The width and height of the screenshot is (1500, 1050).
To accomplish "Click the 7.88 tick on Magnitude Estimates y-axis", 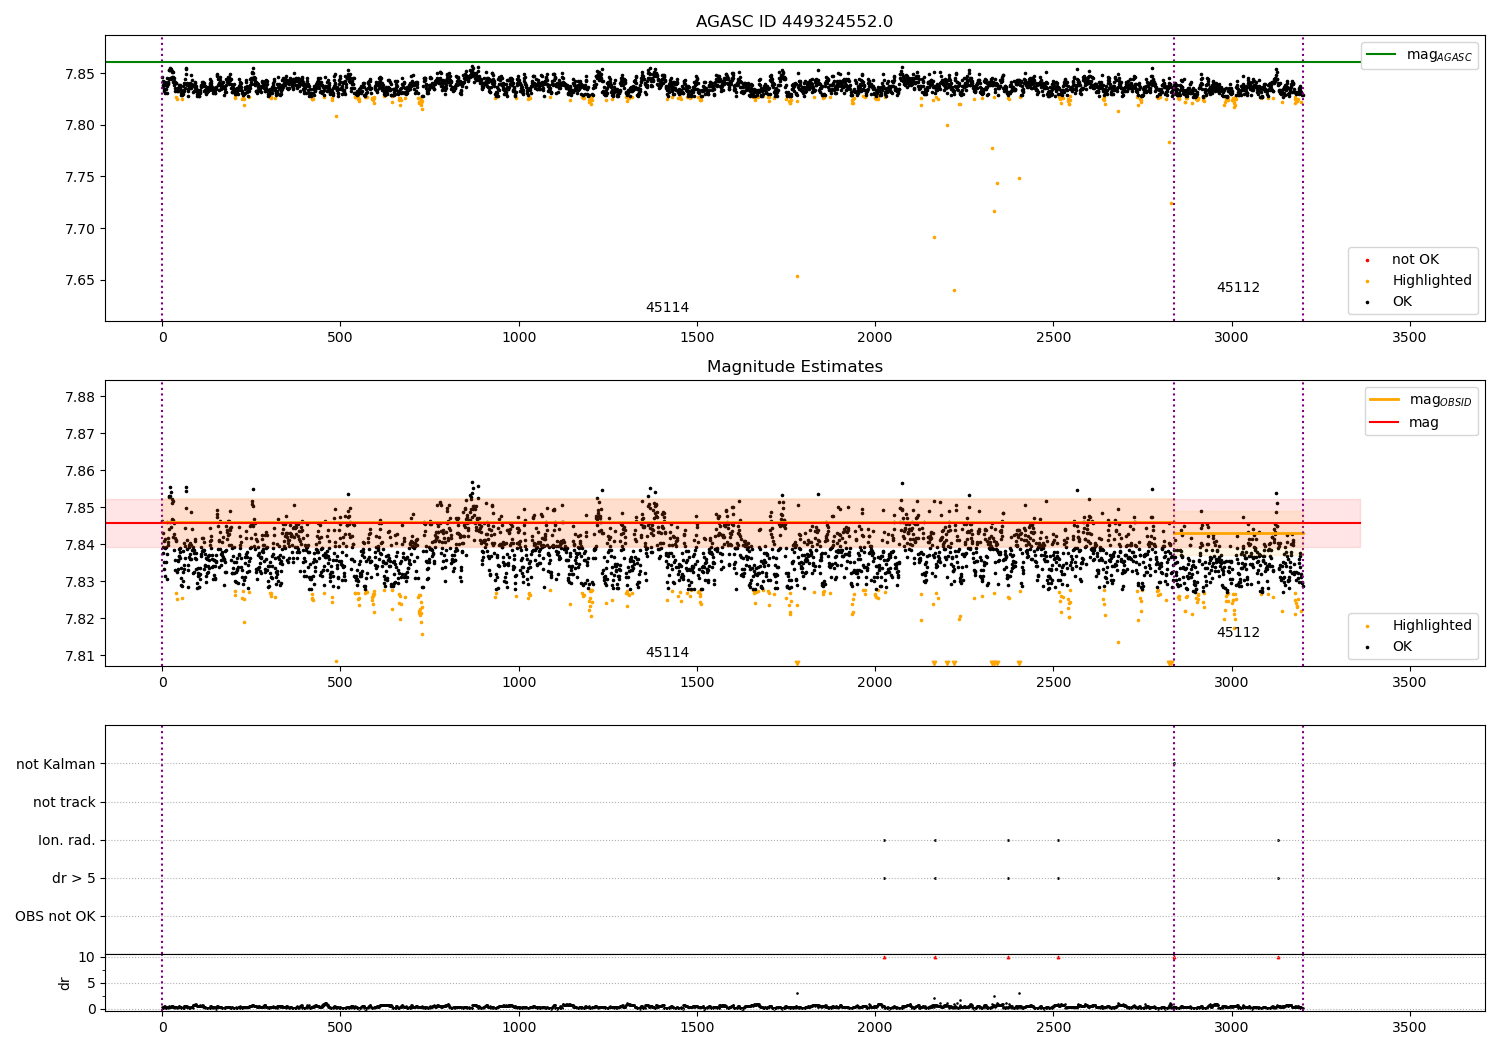I will 78,397.
